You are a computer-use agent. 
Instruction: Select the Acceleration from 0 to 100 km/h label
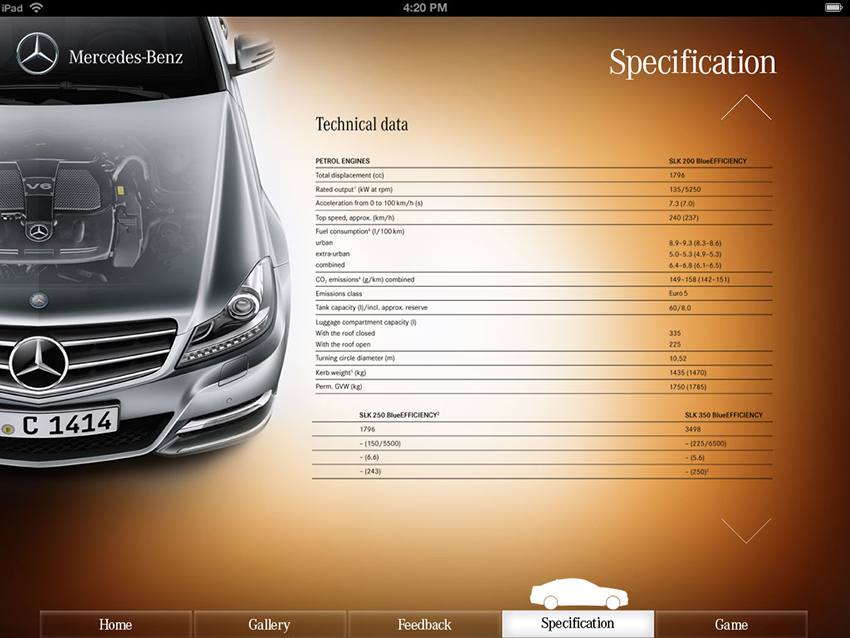pos(369,203)
